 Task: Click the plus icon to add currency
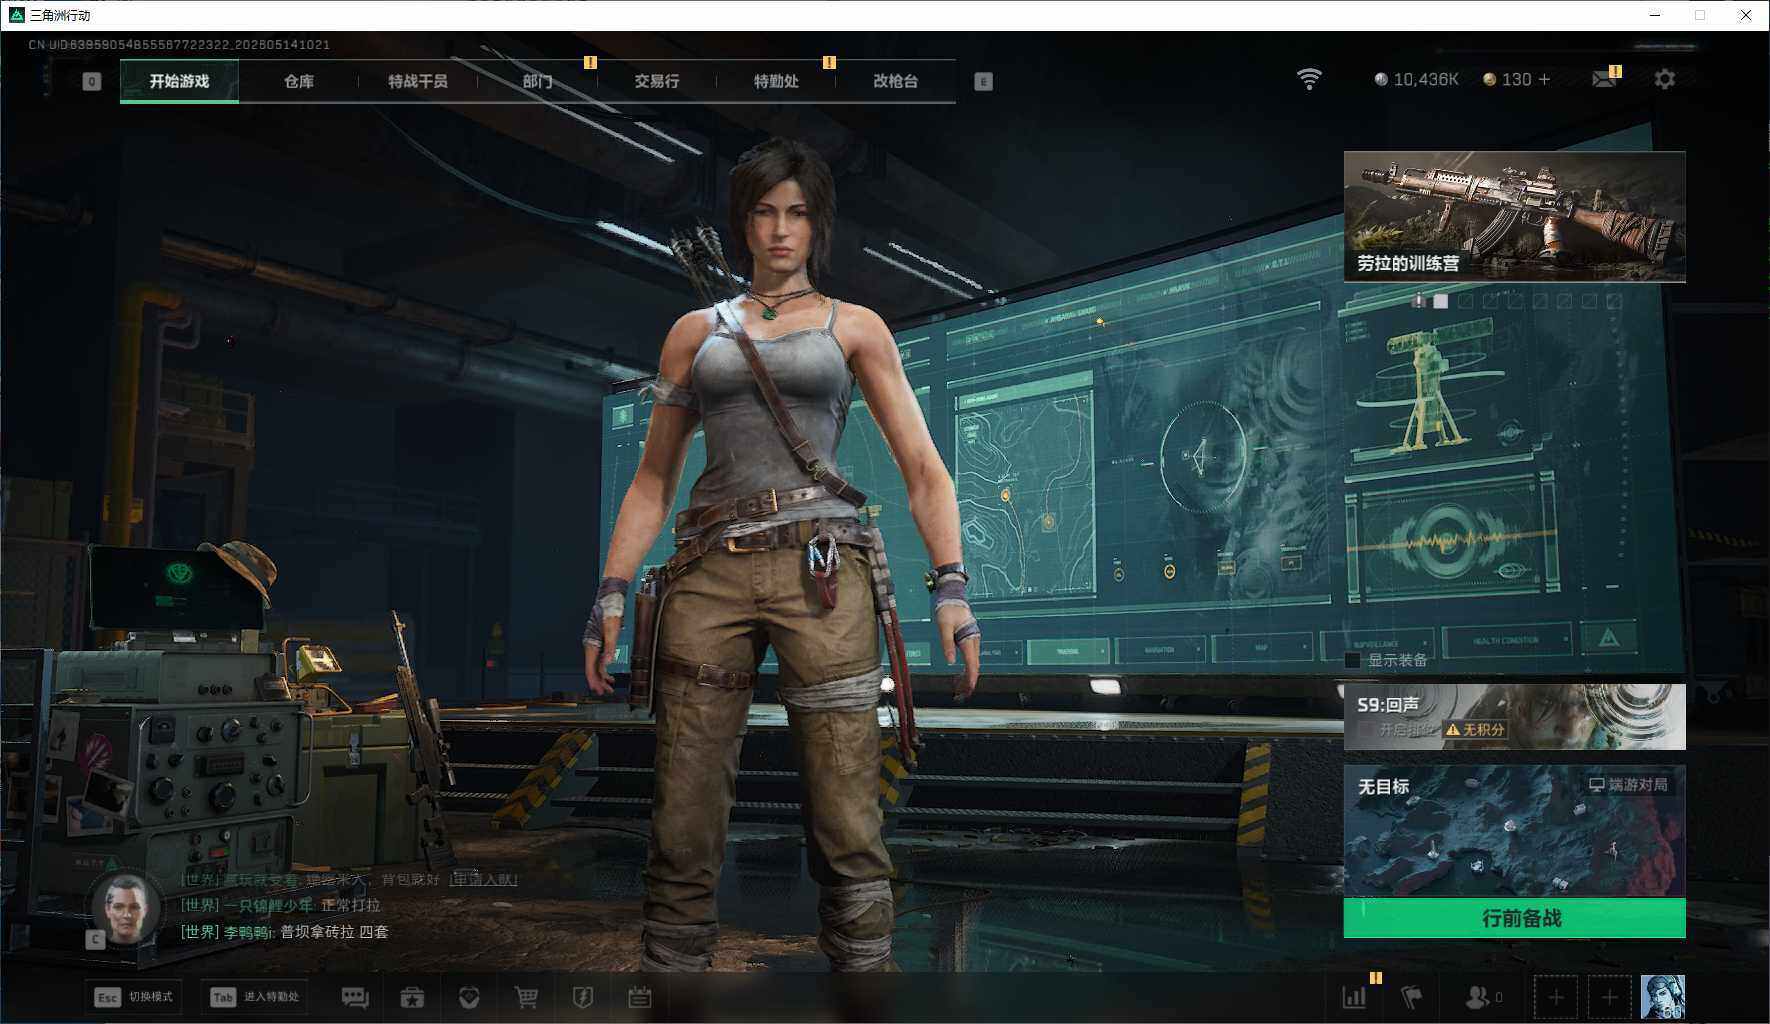click(1544, 79)
